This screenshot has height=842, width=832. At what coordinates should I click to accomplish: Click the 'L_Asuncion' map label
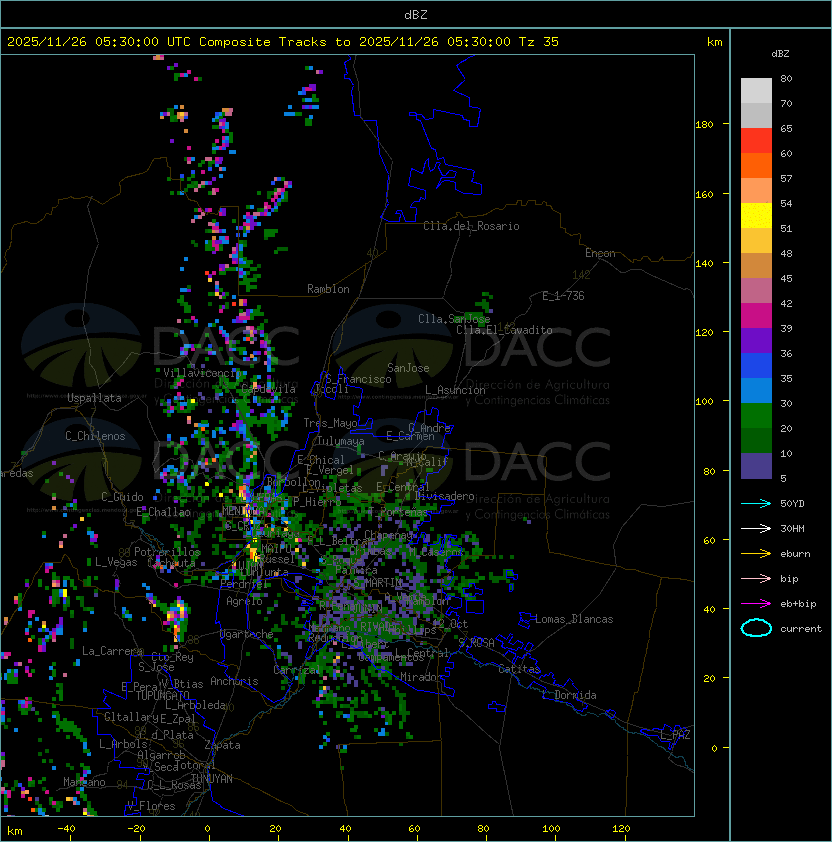click(455, 390)
